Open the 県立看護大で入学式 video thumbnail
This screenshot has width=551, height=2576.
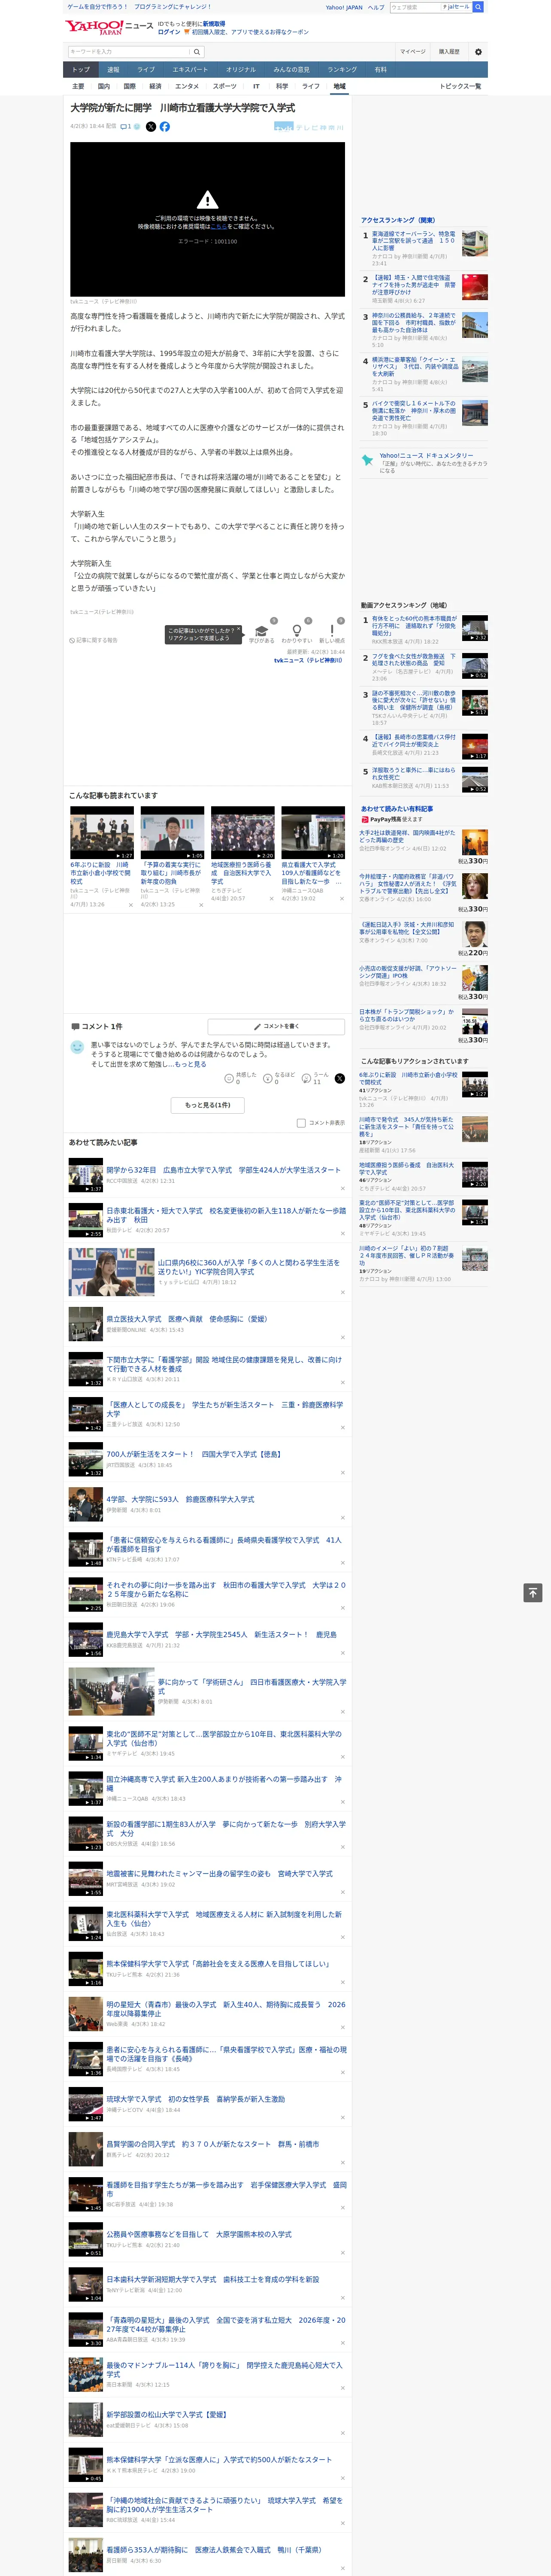[313, 832]
